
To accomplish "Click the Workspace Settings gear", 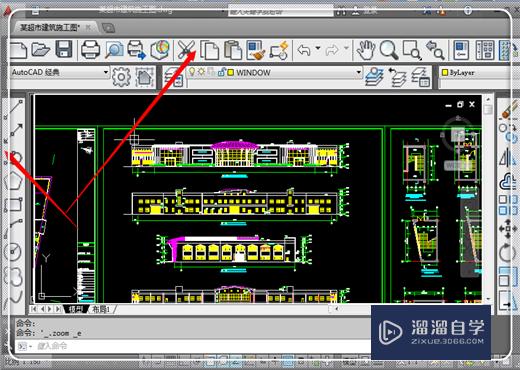I will [121, 77].
